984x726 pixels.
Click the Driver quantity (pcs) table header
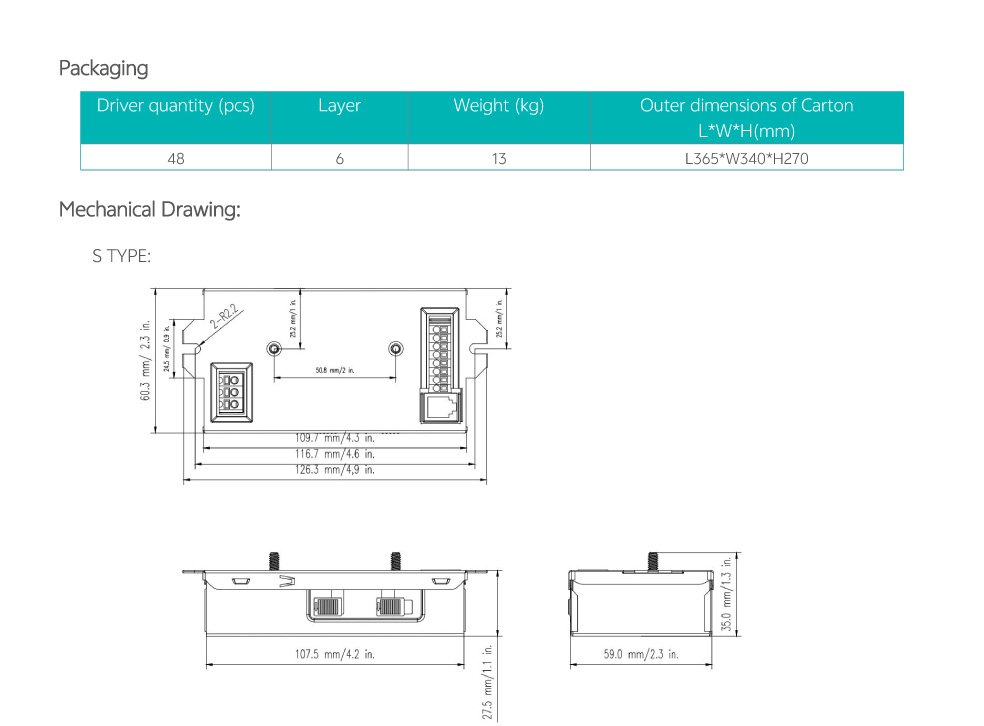coord(176,106)
